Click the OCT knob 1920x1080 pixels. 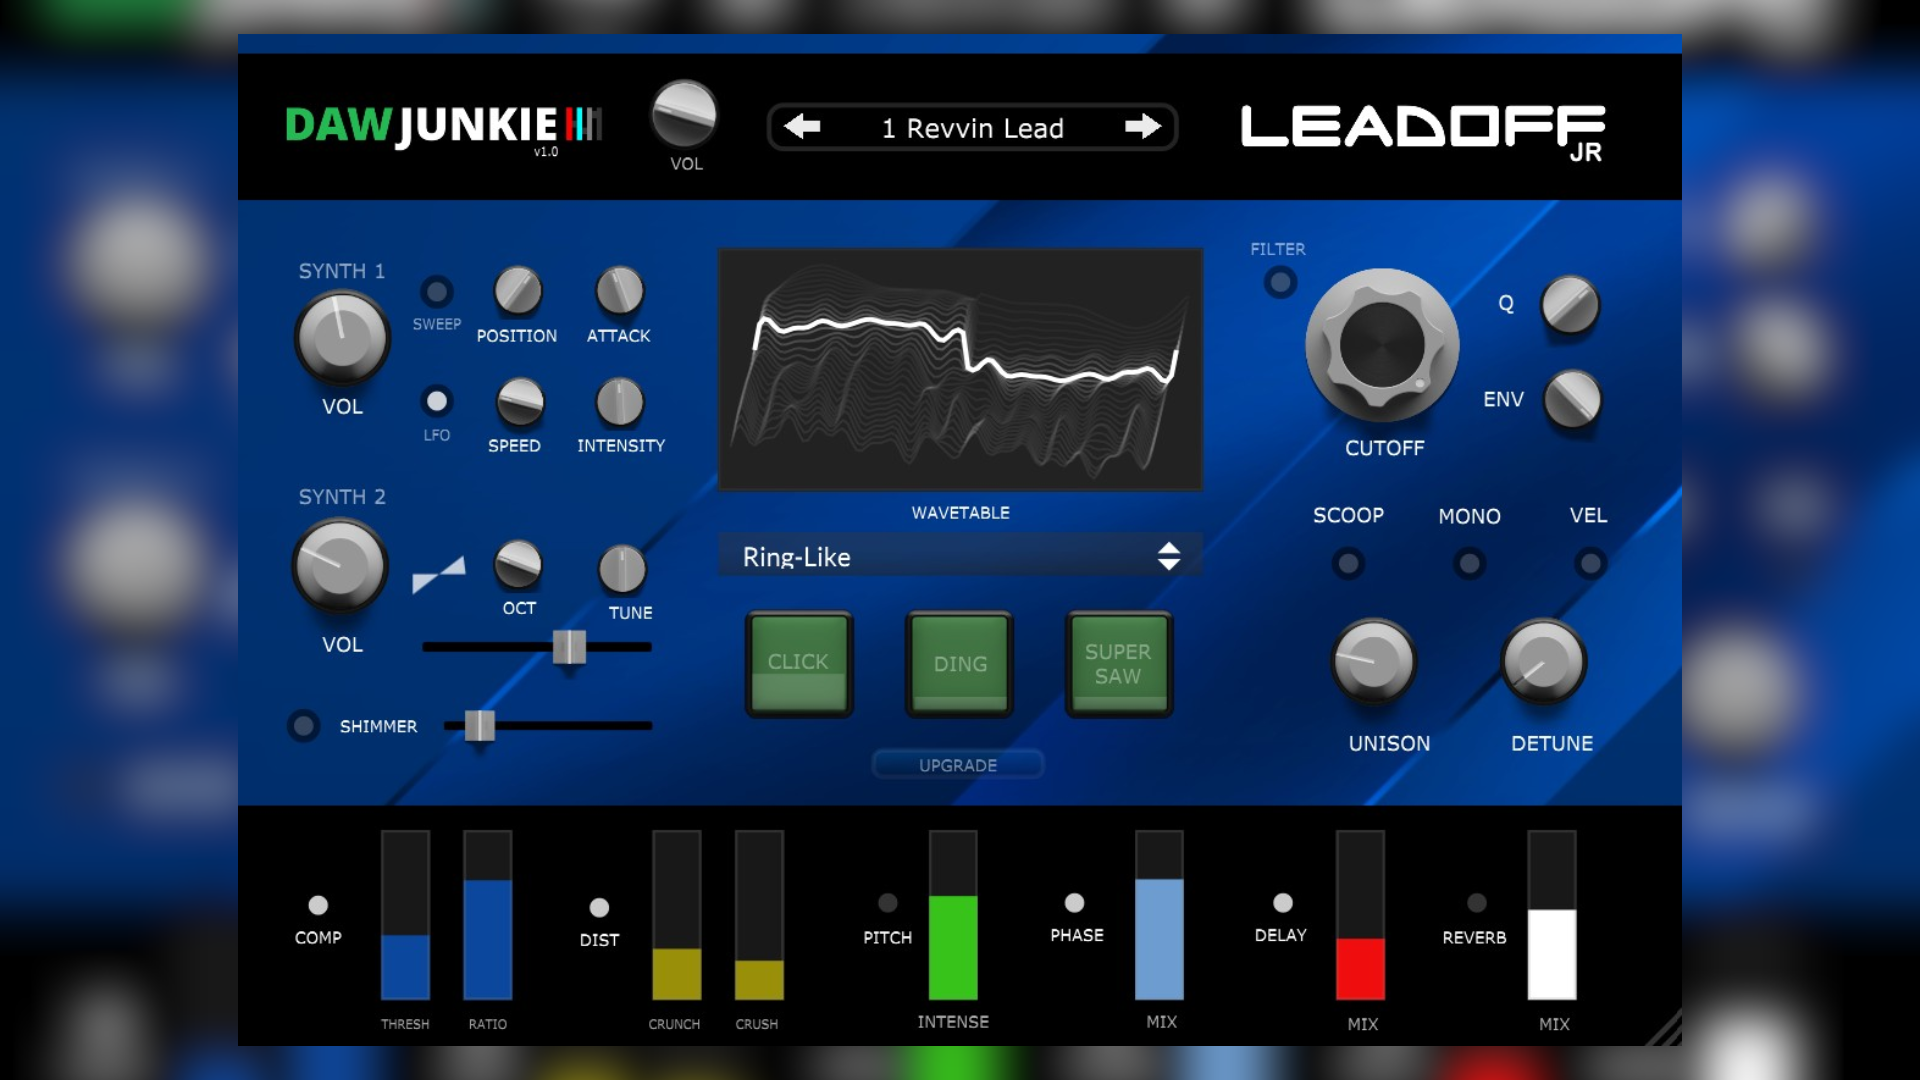pos(518,565)
